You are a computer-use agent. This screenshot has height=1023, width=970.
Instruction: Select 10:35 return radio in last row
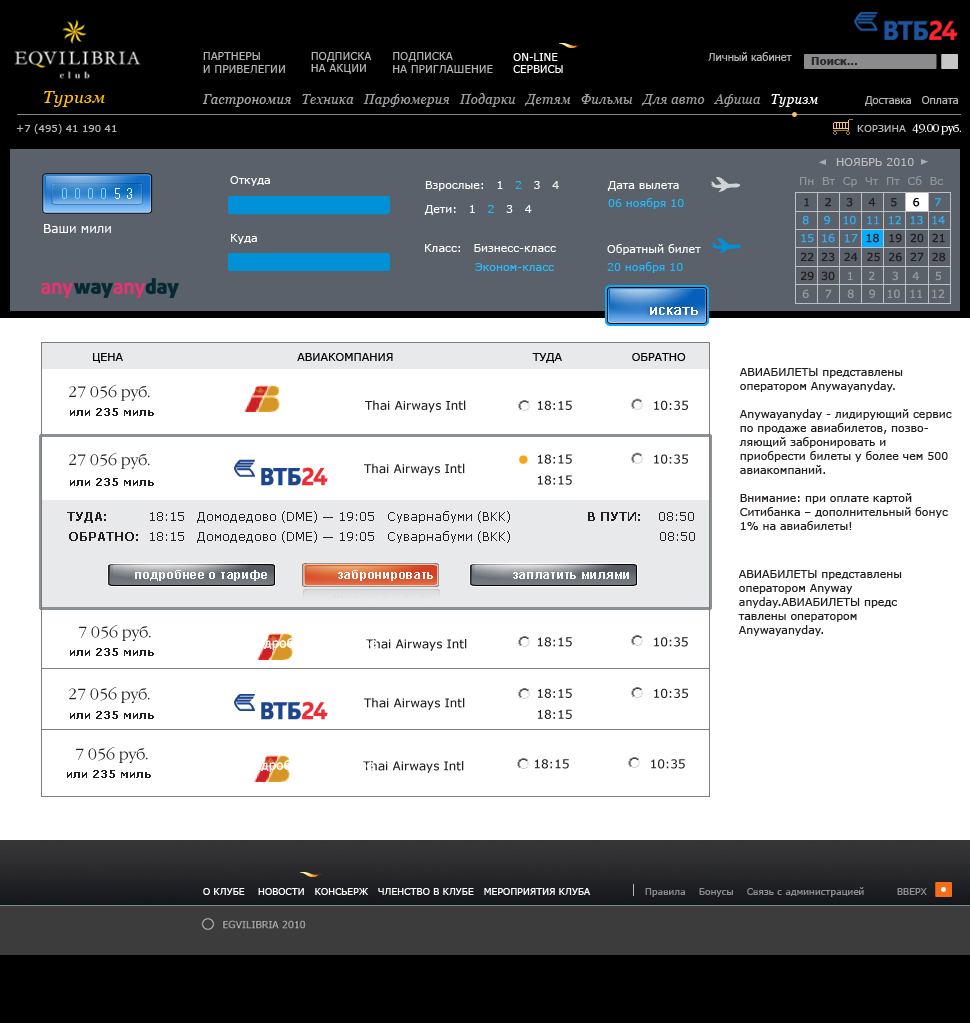634,763
